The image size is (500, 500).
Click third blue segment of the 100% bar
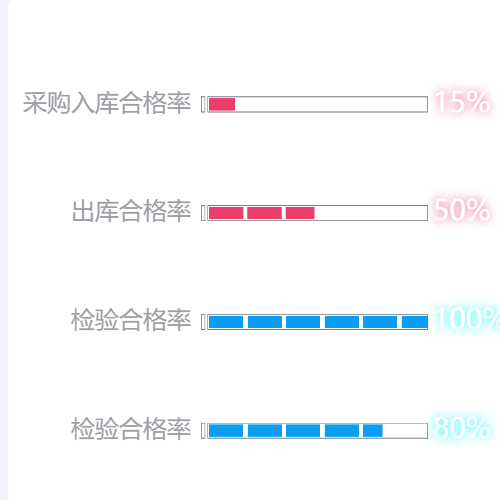click(303, 322)
